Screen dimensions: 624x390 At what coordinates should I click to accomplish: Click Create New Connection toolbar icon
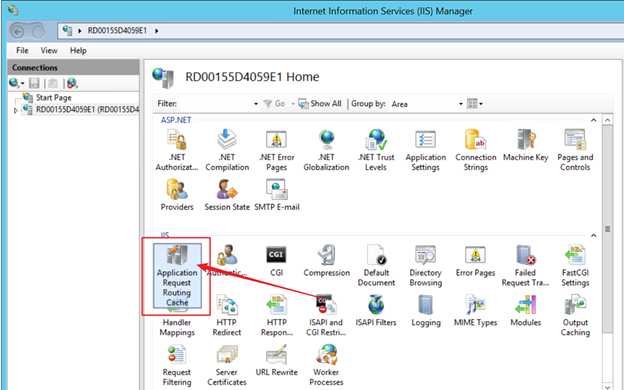16,83
